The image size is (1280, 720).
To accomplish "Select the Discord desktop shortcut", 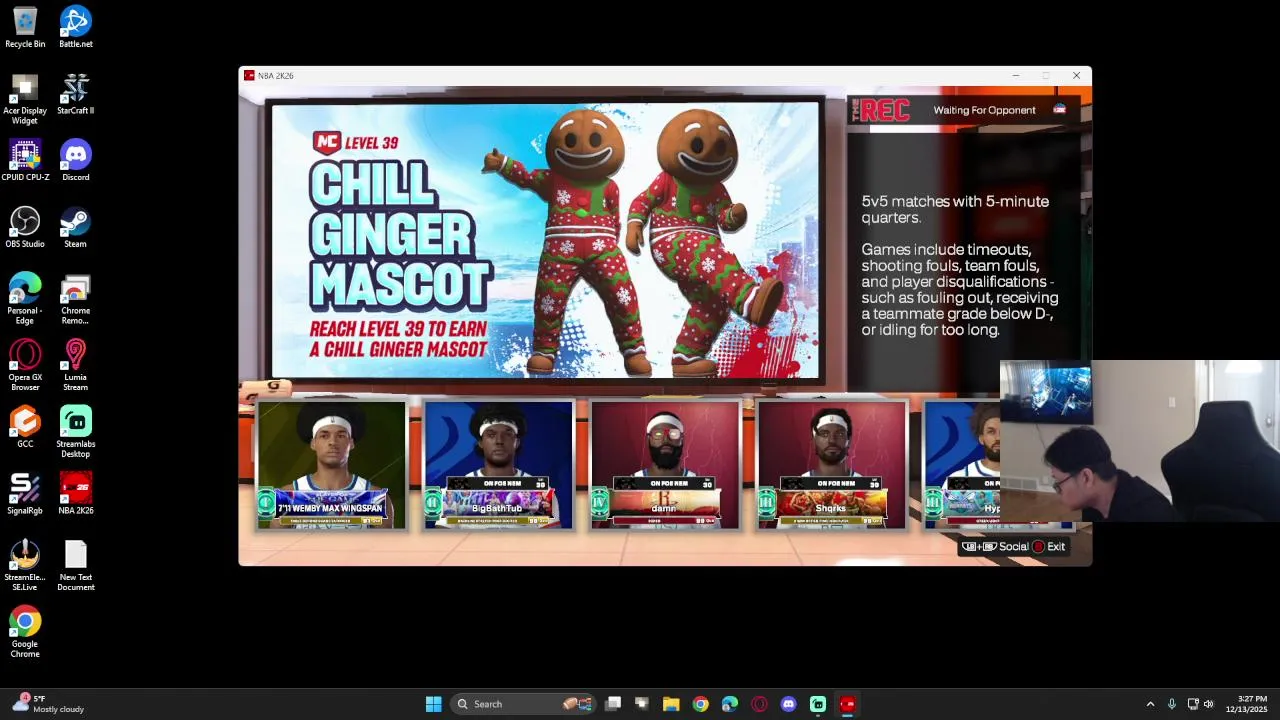I will (75, 160).
